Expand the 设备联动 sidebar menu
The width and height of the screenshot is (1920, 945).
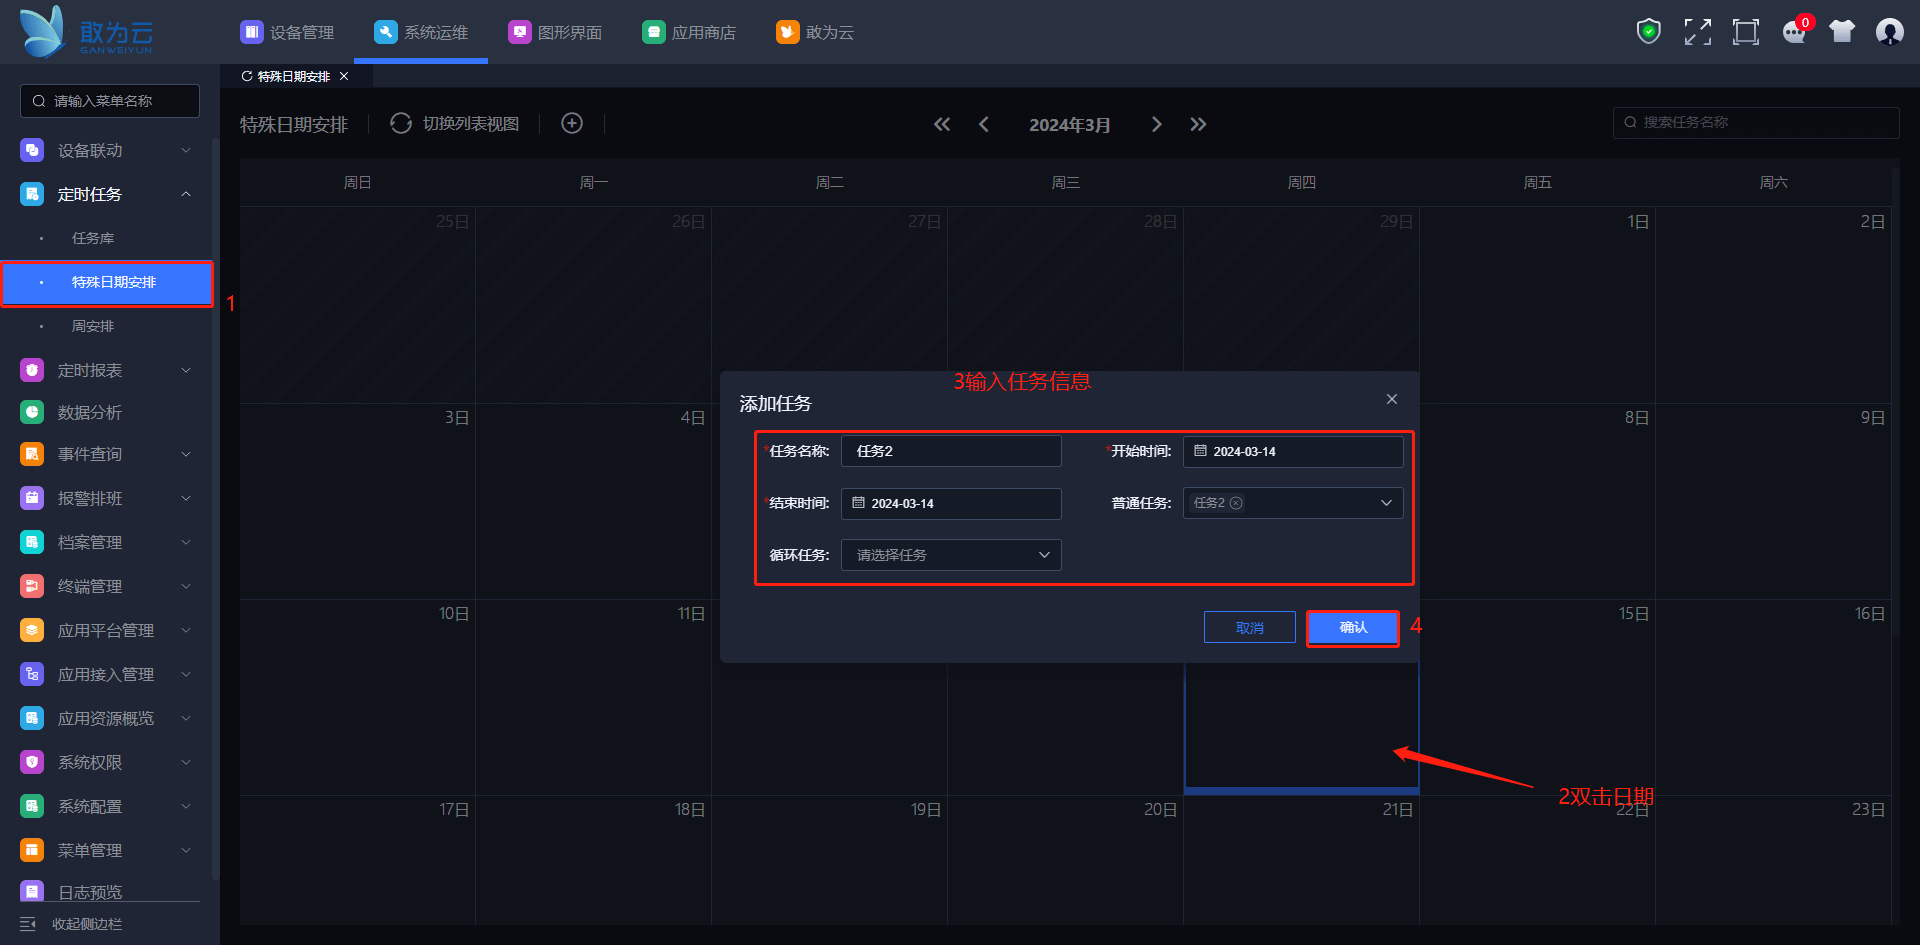click(106, 150)
